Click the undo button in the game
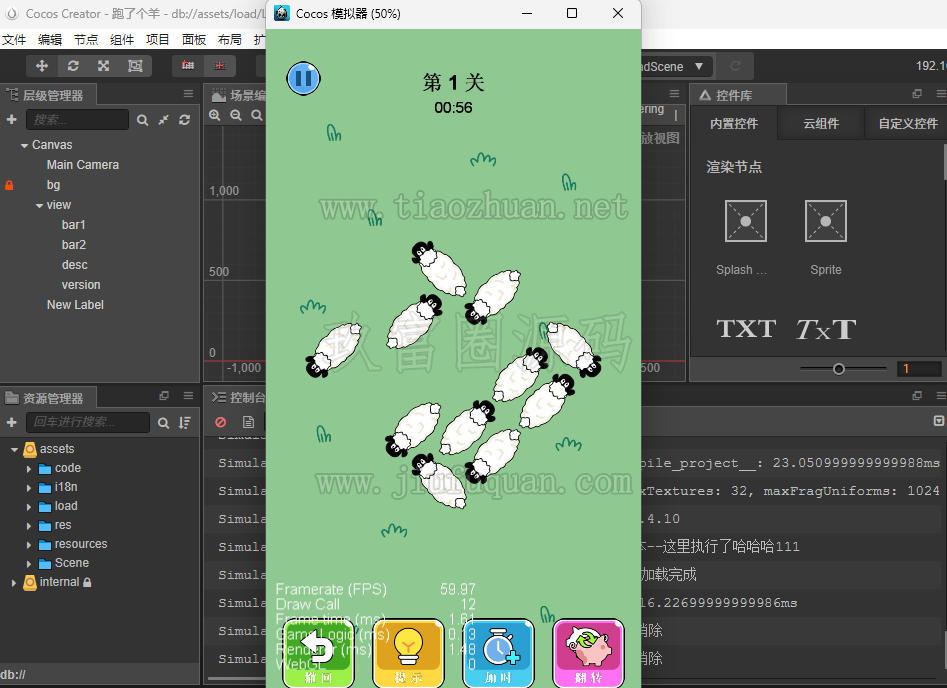 click(319, 653)
